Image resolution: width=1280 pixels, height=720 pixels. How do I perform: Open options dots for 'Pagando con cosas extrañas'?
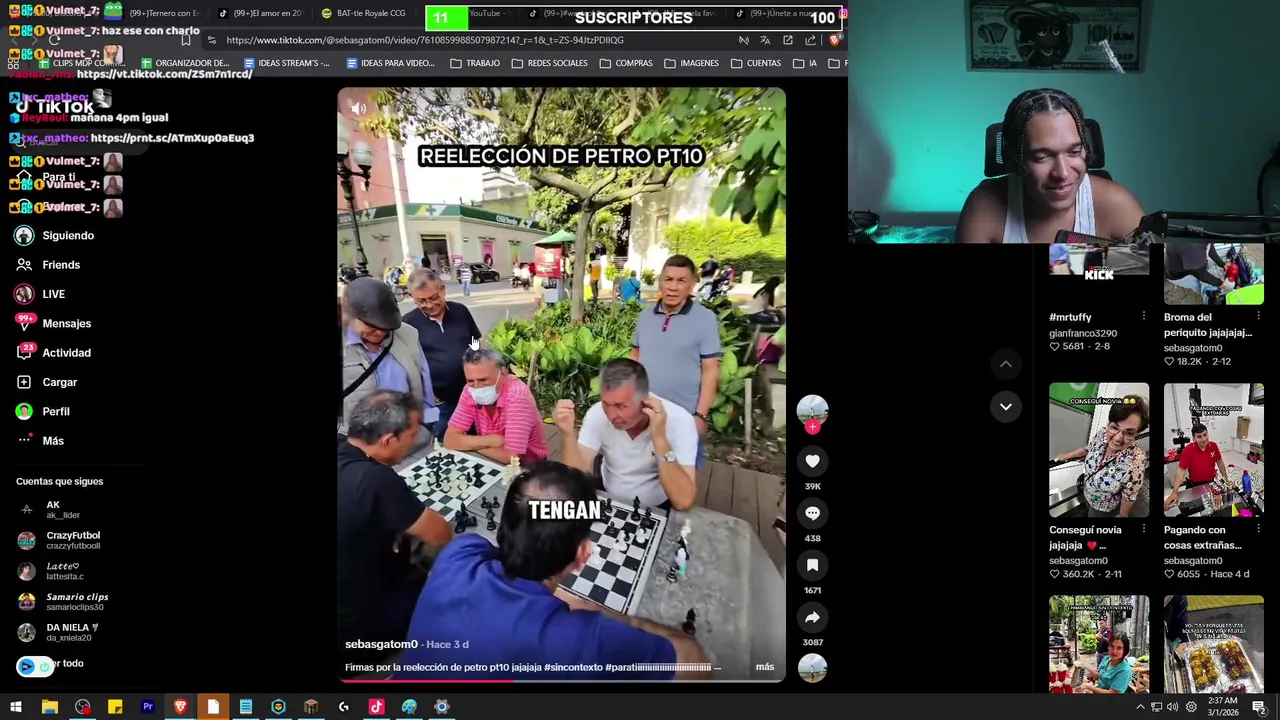tap(1258, 529)
